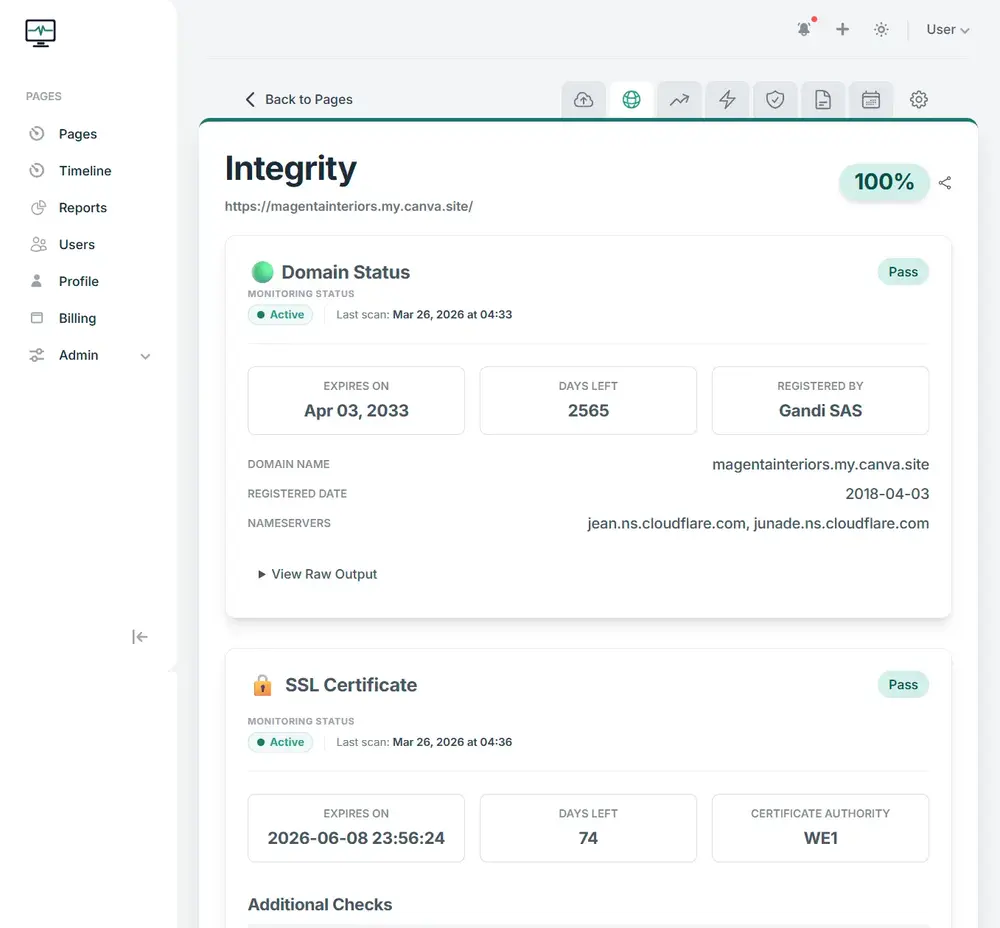The width and height of the screenshot is (1000, 928).
Task: Open the User account dropdown
Action: (946, 29)
